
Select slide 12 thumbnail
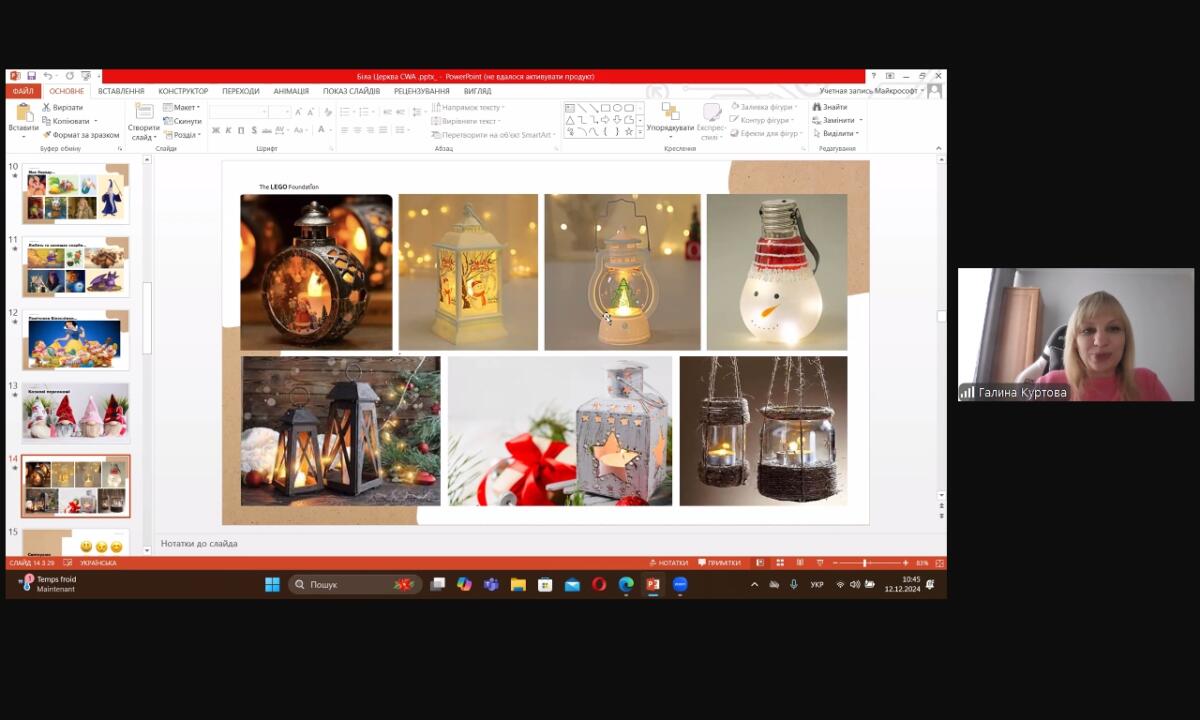tap(76, 340)
